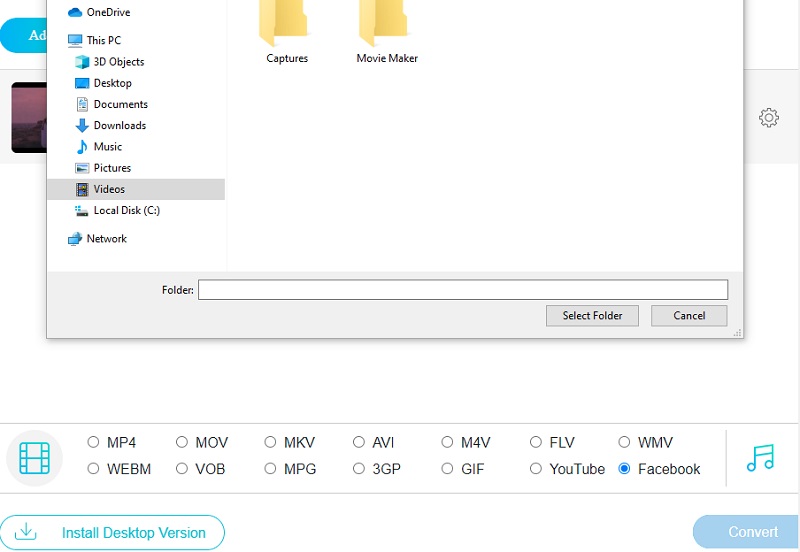
Task: Pick the YouTube format radio button
Action: point(536,469)
